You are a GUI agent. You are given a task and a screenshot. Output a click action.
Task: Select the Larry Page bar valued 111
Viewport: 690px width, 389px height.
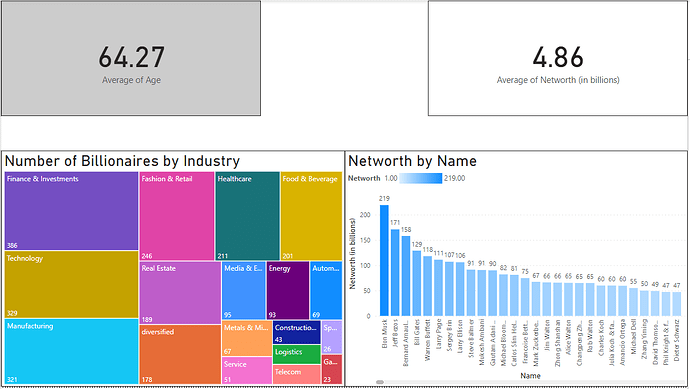point(438,288)
